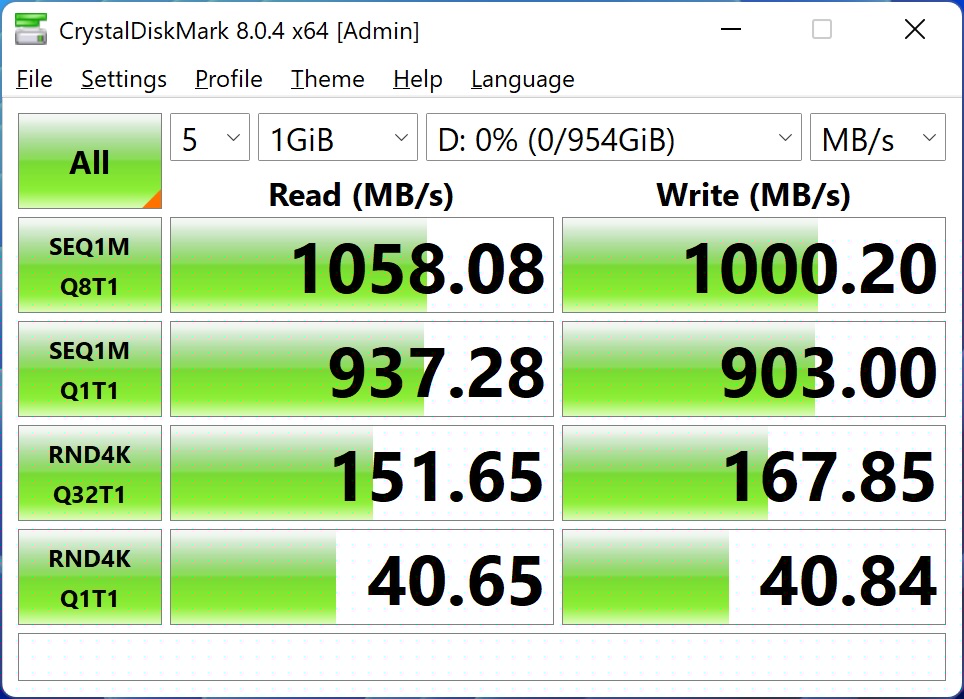
Task: Open the Theme menu
Action: 328,79
